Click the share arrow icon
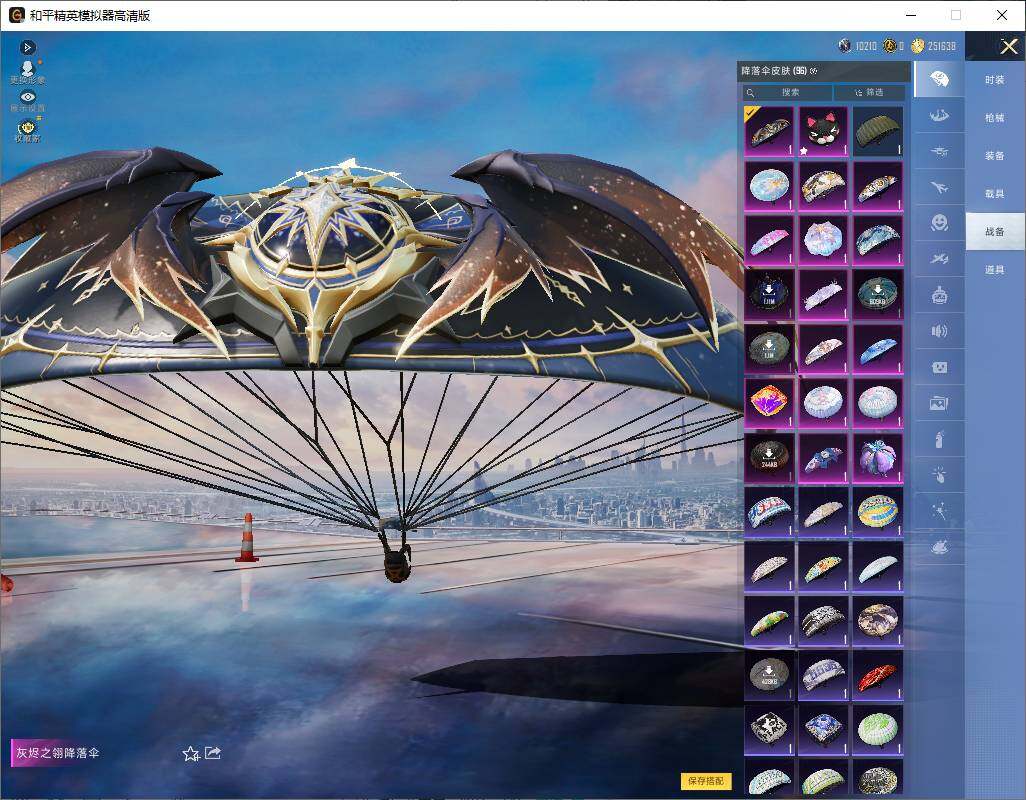Screen dimensions: 1026x800 click(213, 753)
